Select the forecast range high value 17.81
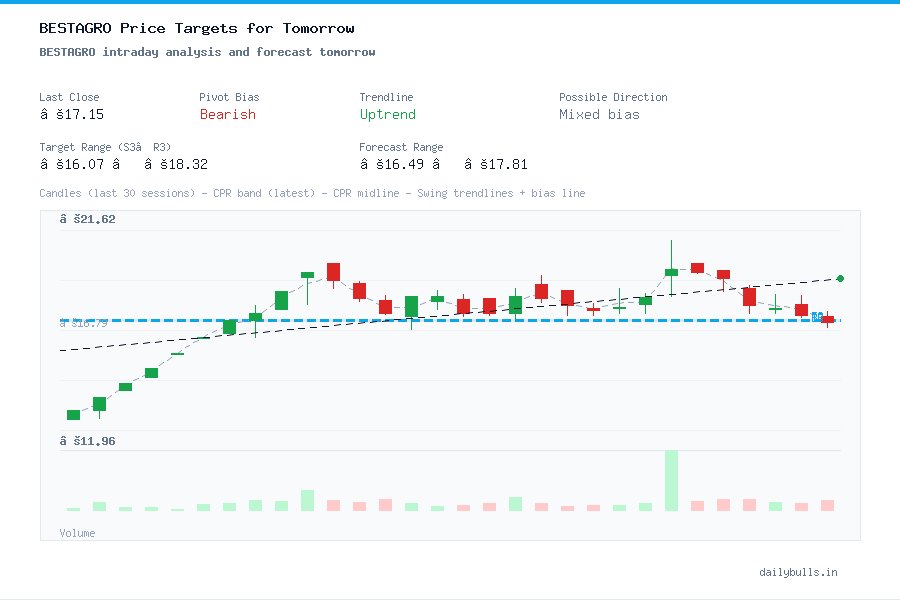 pos(495,164)
